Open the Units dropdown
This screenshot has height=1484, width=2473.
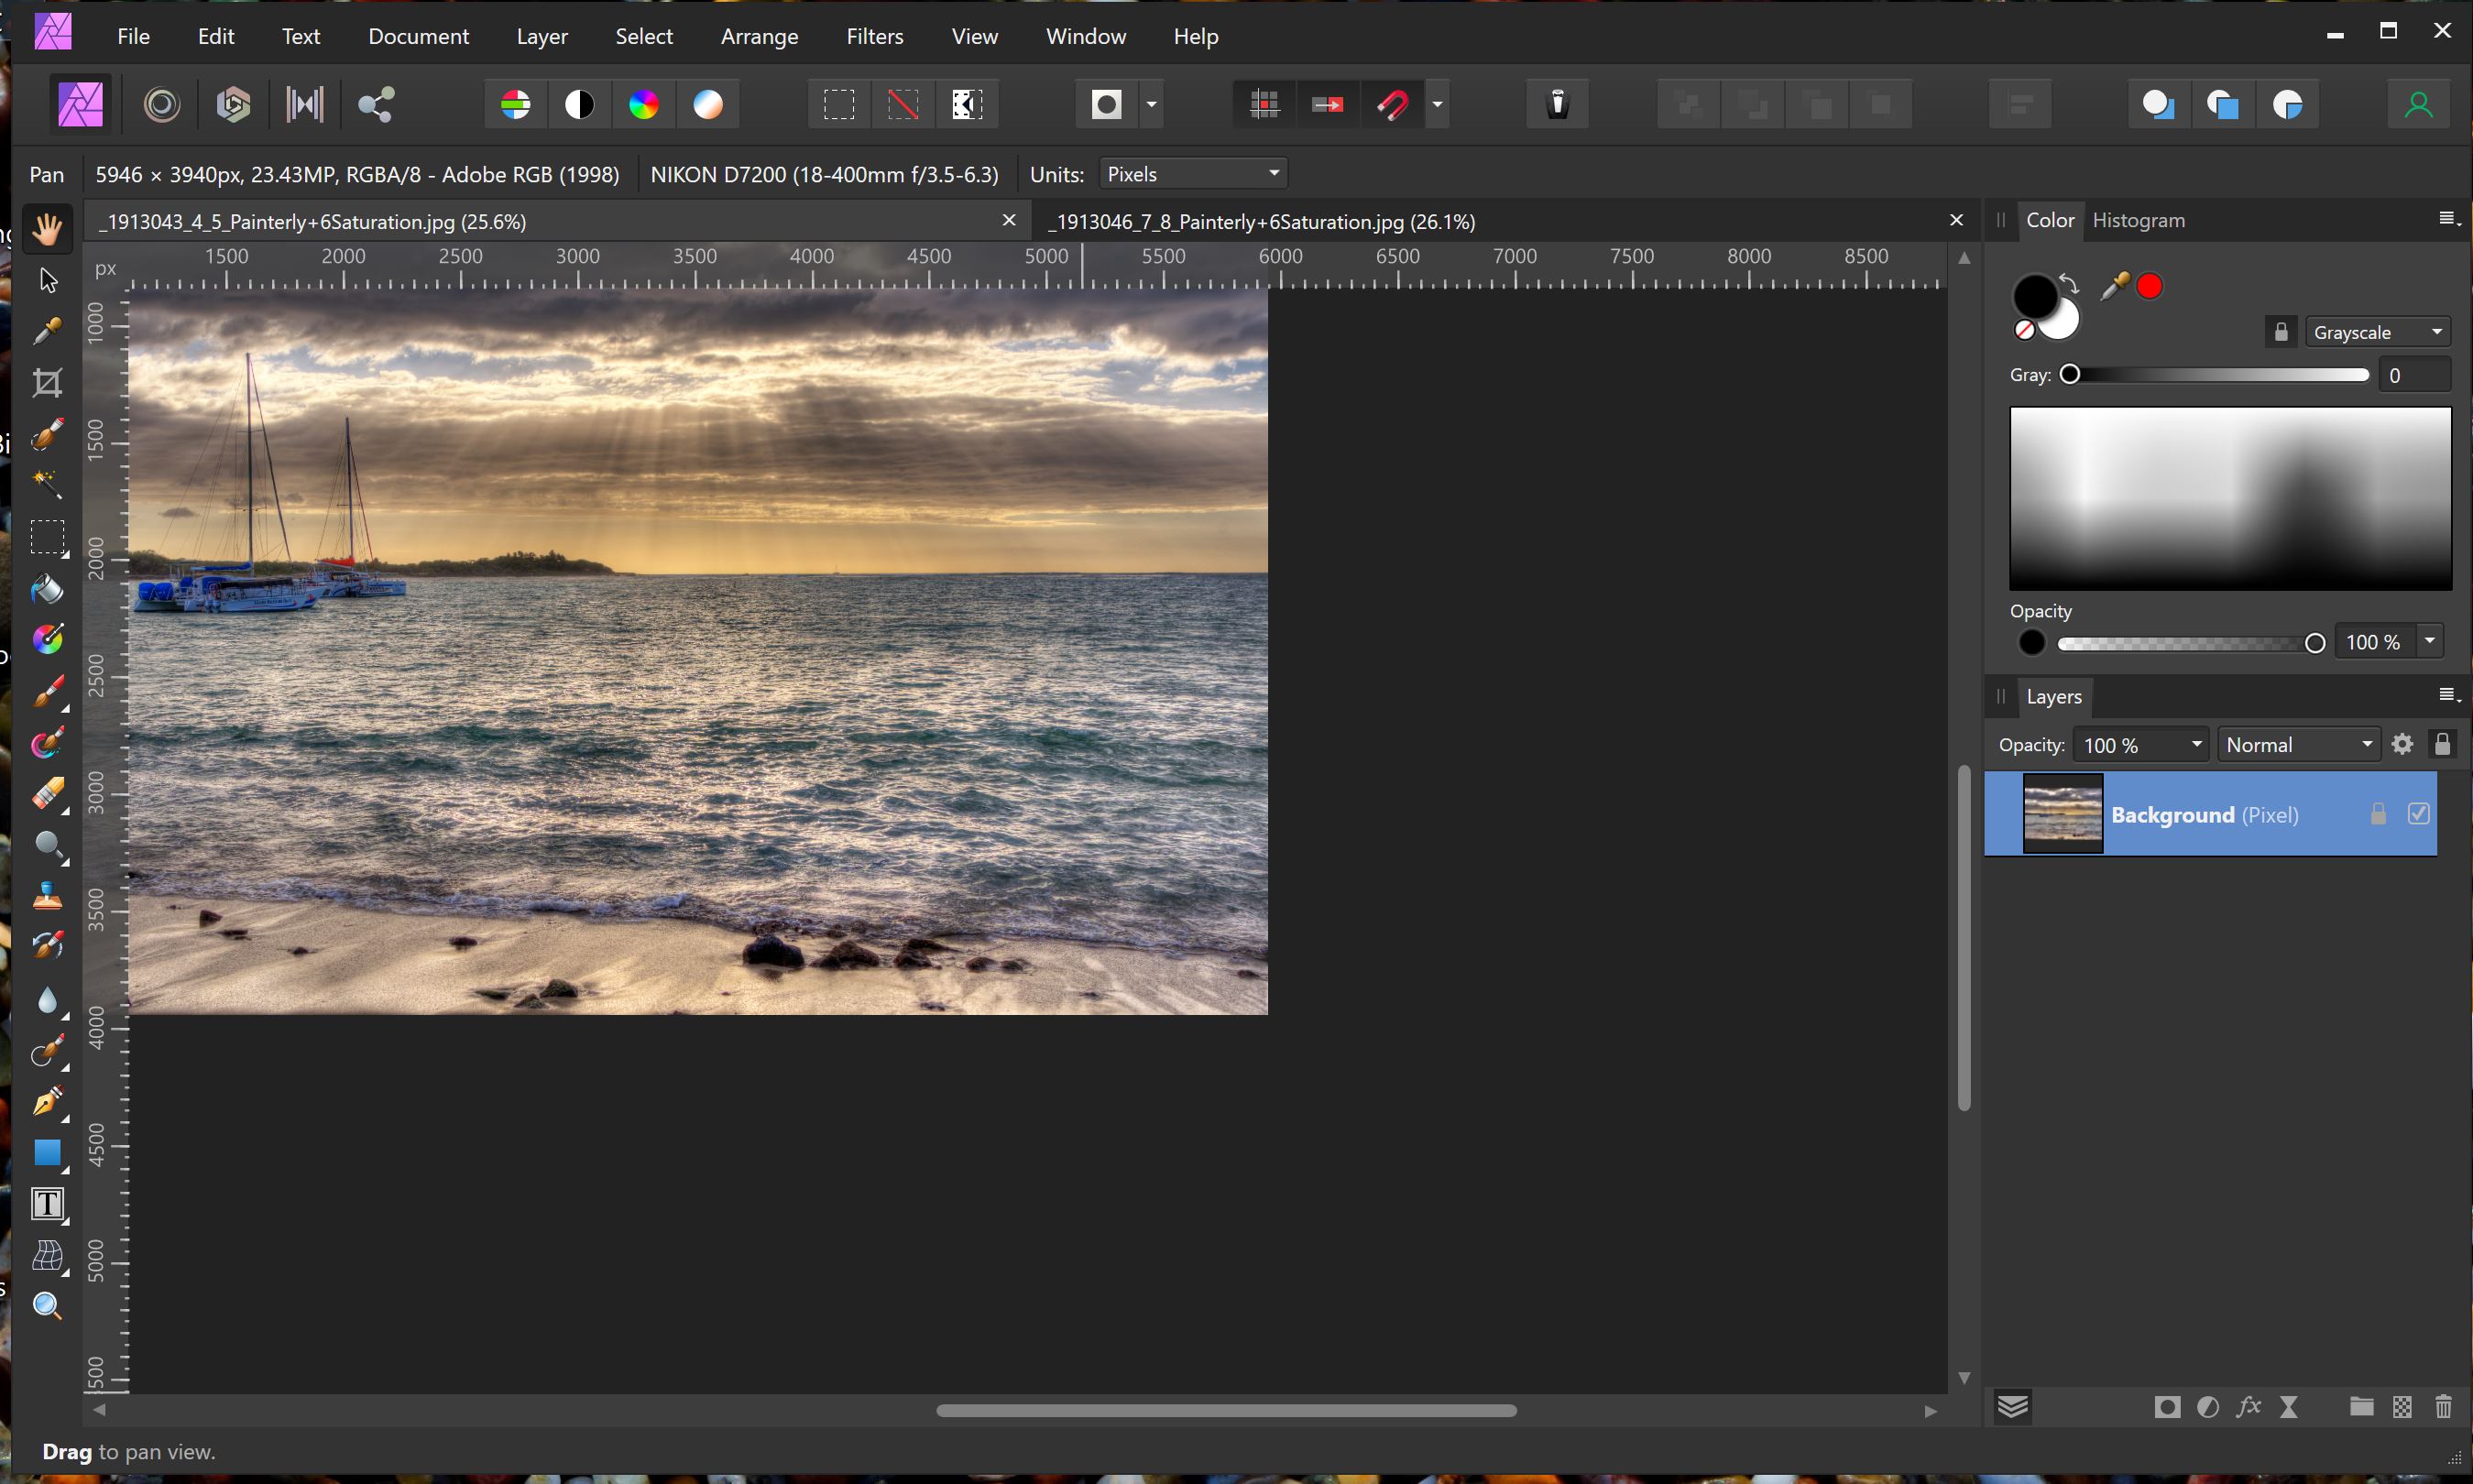[x=1192, y=174]
